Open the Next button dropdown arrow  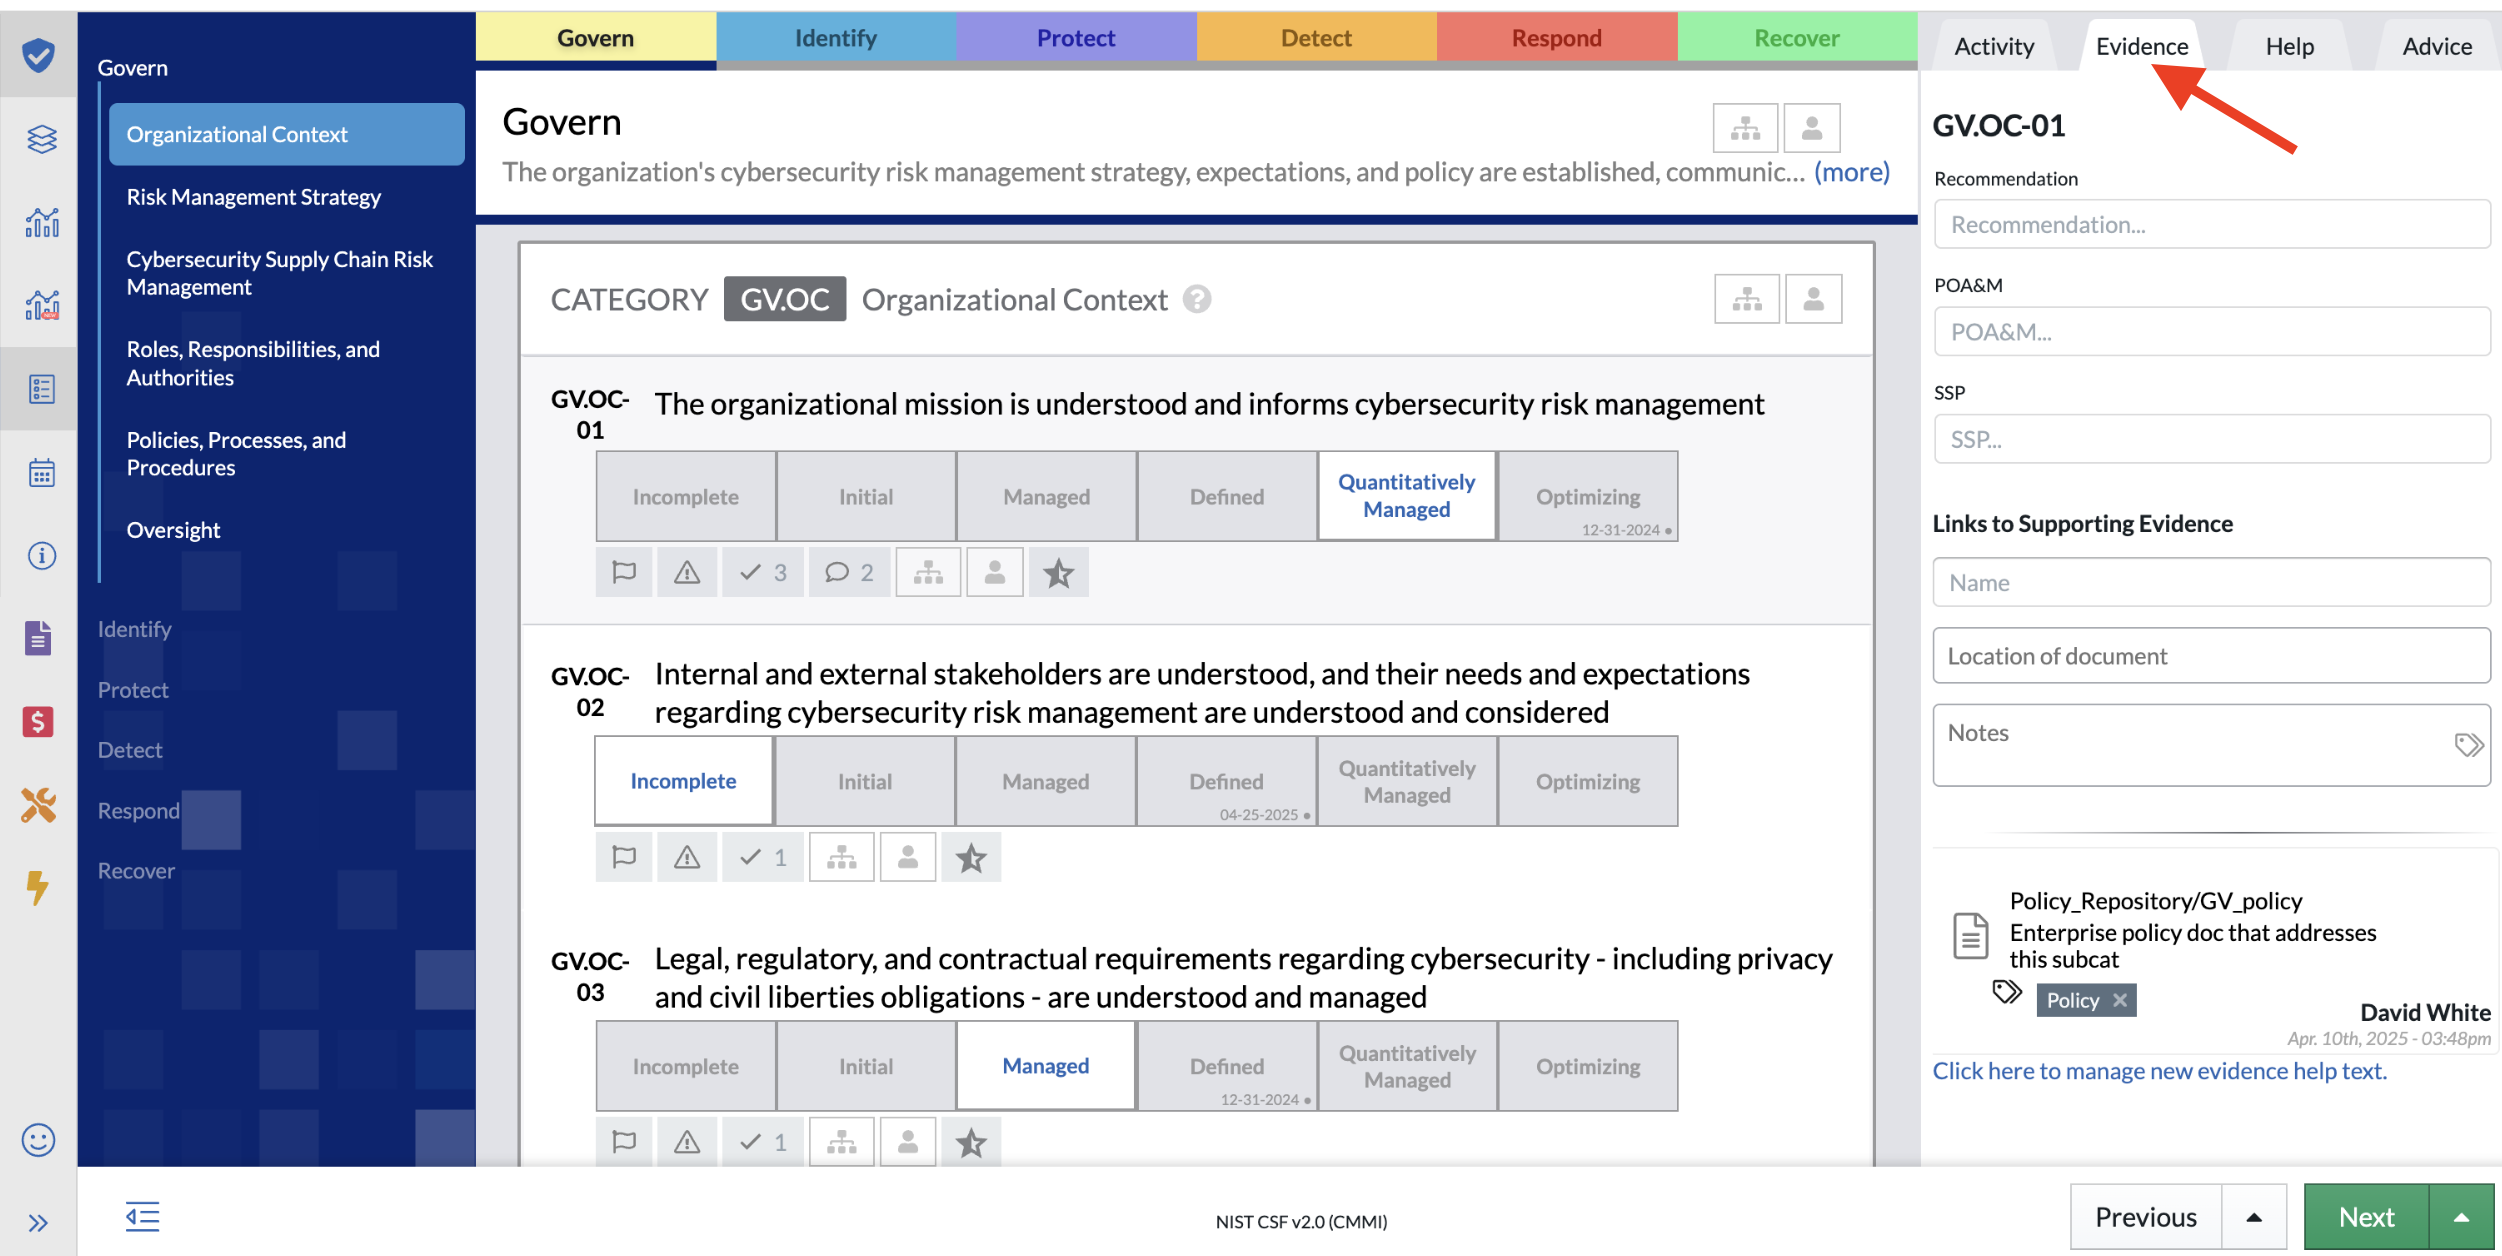(2462, 1217)
